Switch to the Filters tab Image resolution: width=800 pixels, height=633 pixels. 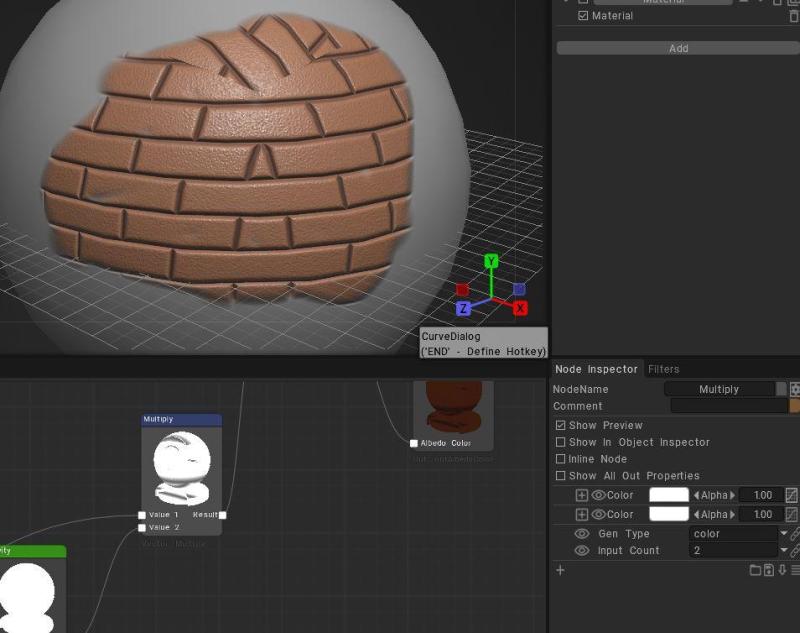[663, 369]
